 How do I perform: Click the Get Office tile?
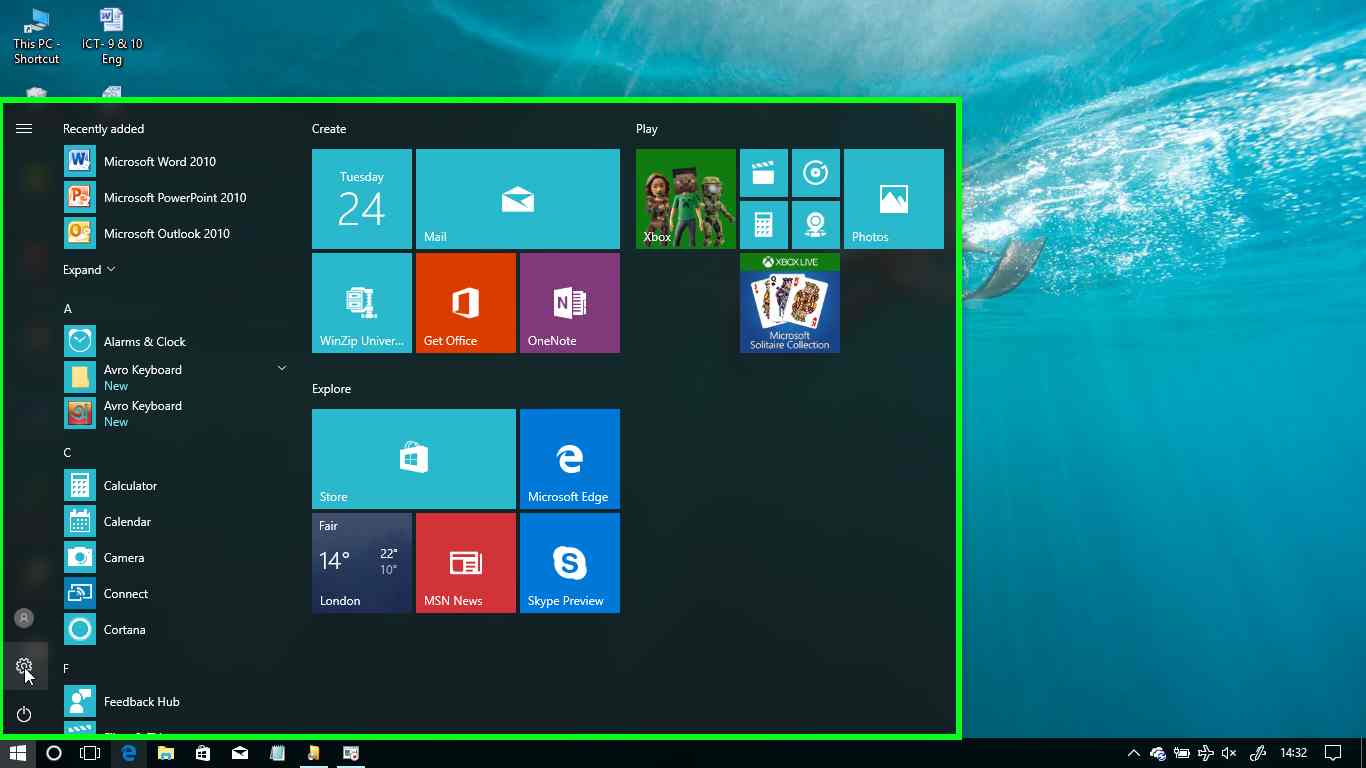(466, 303)
